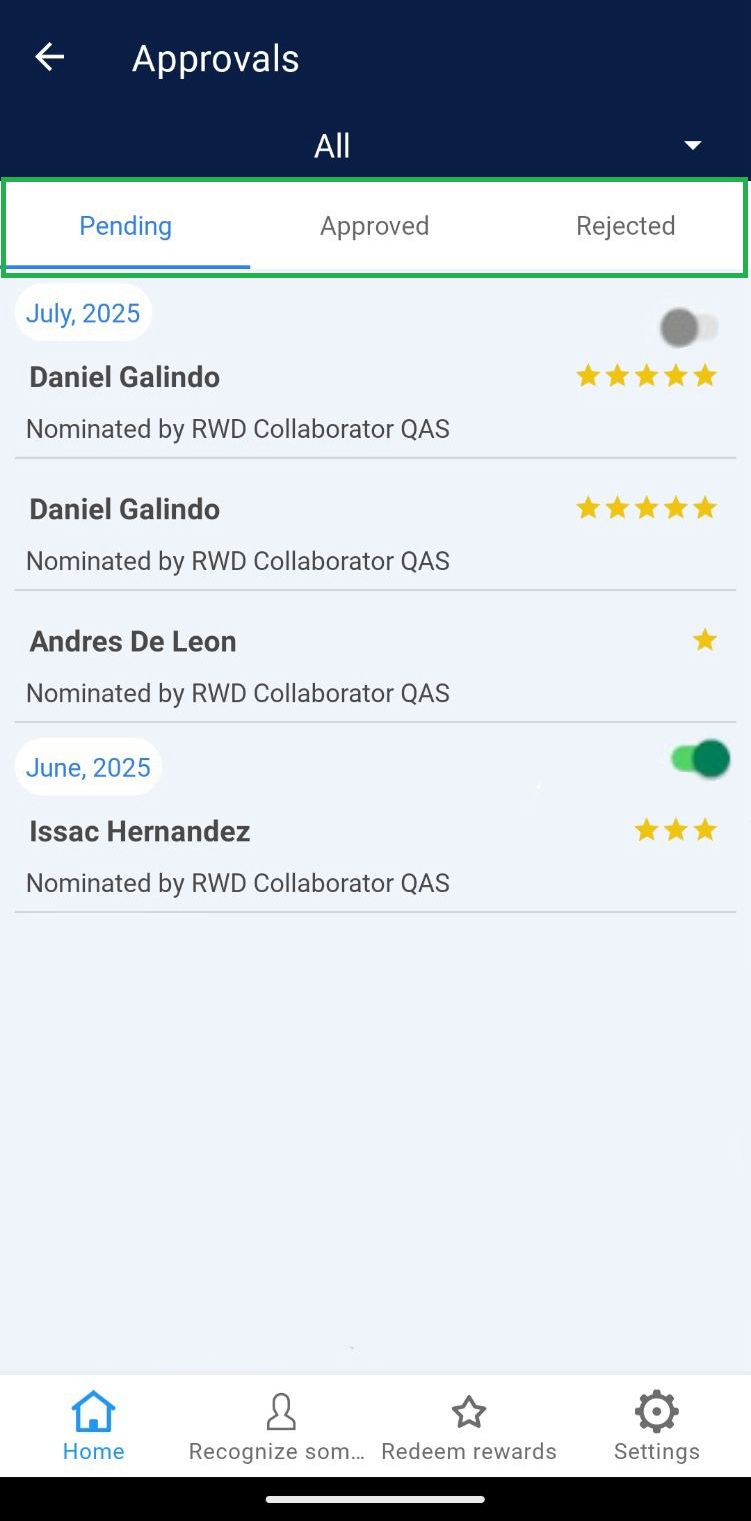
Task: Tap the July, 2025 month chip
Action: (x=83, y=314)
